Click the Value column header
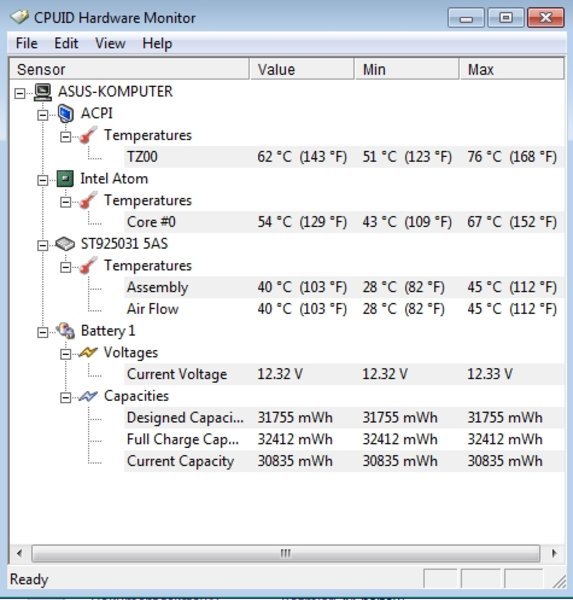 tap(302, 69)
